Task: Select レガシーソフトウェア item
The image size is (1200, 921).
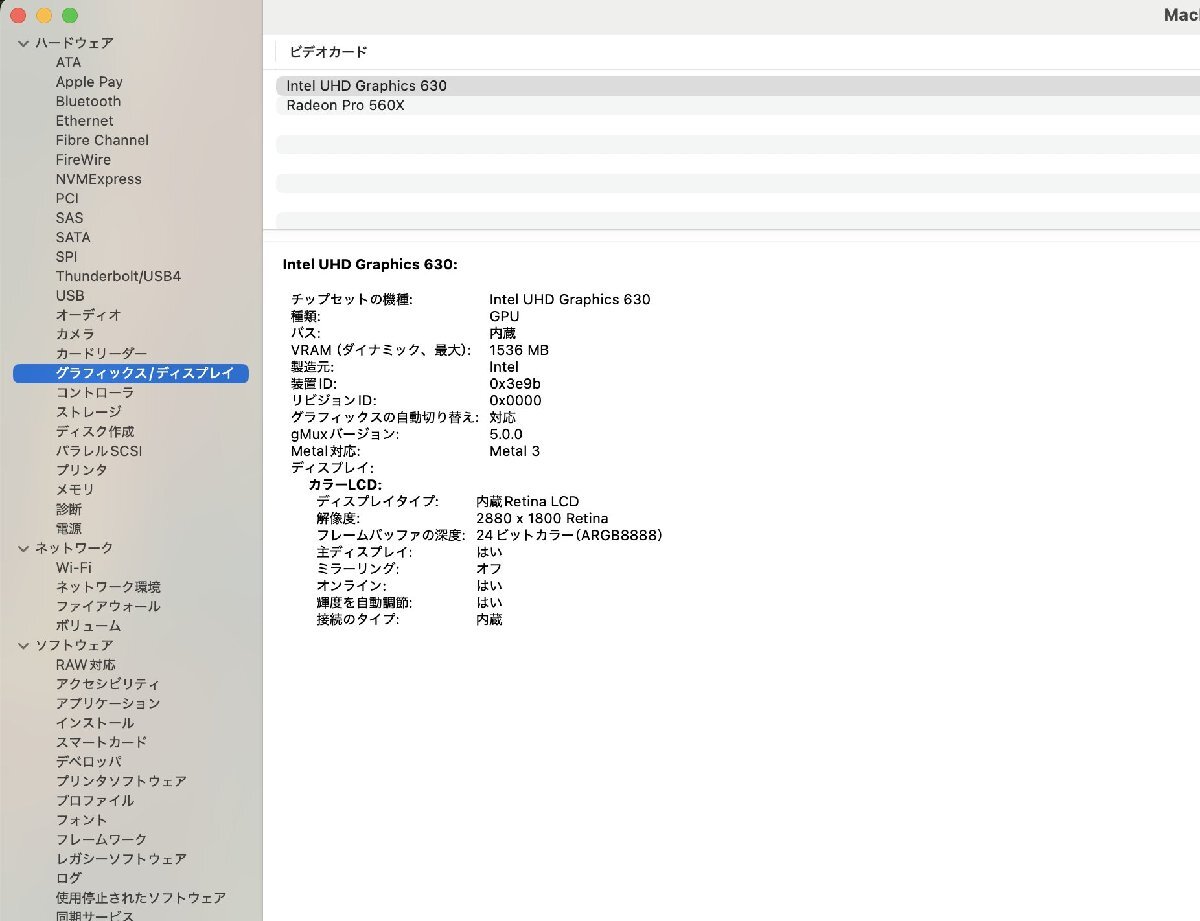Action: (x=121, y=859)
